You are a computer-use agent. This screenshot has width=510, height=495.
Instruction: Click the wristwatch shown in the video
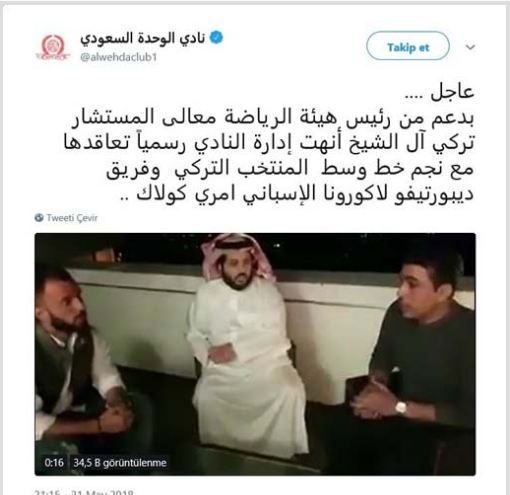coord(401,407)
